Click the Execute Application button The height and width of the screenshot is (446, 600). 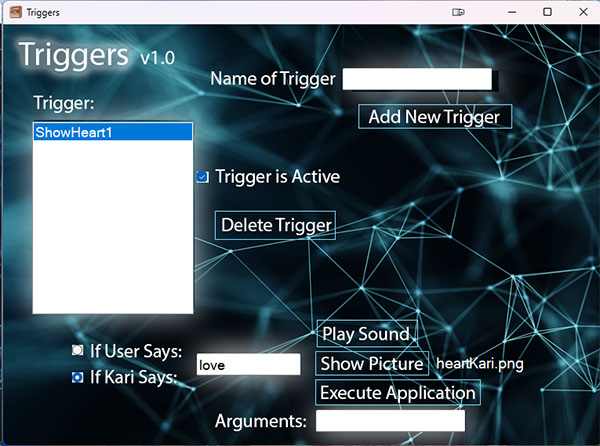click(x=397, y=392)
